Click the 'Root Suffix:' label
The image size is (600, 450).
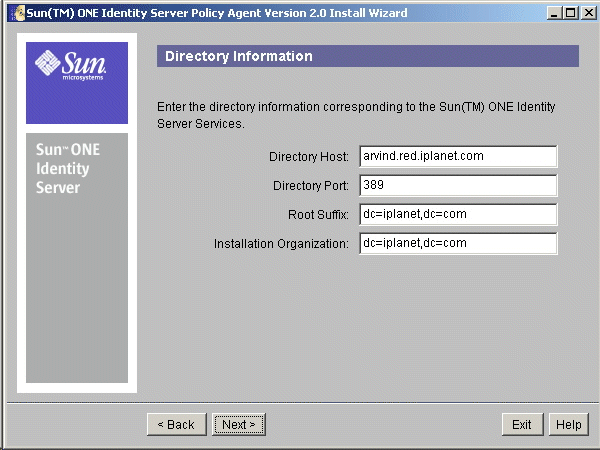pos(318,215)
